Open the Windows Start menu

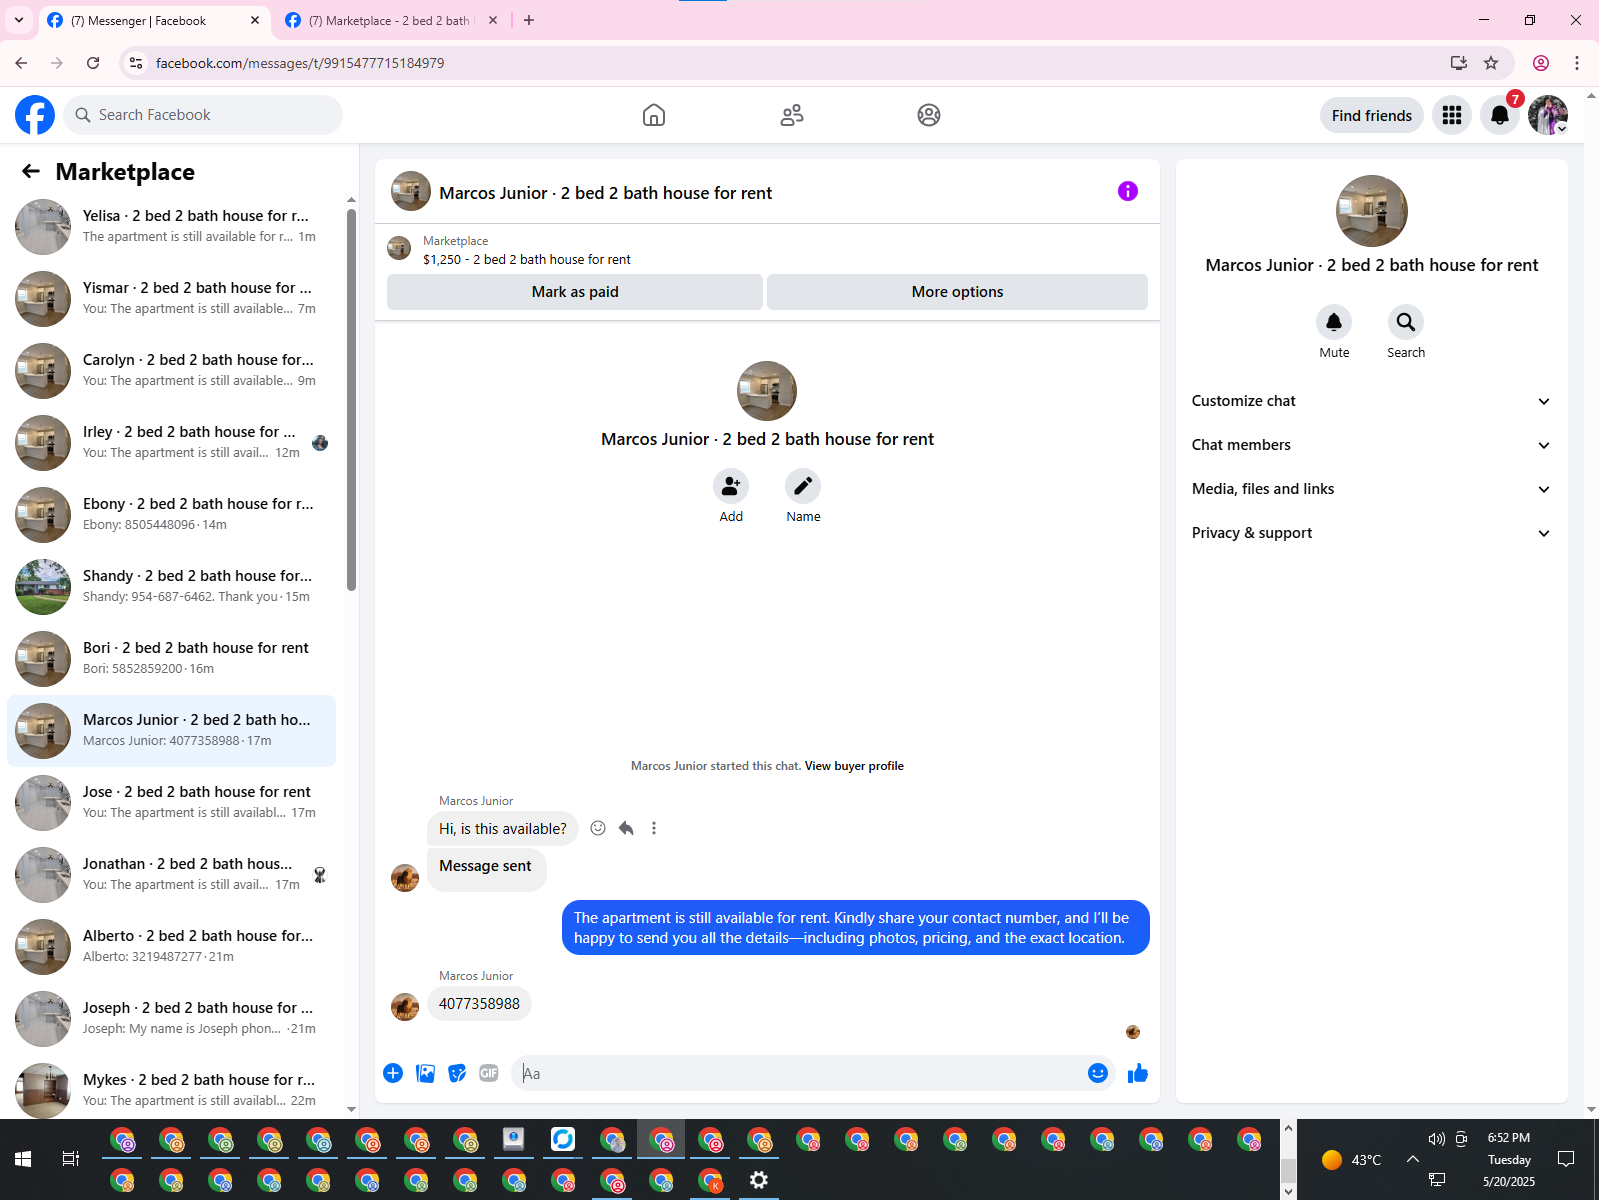23,1159
